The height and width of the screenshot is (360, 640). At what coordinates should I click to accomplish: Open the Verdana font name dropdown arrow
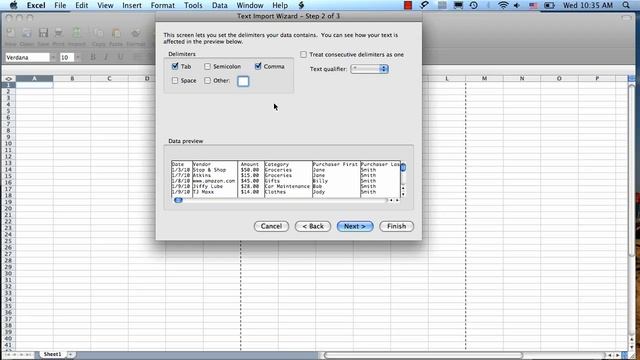53,58
